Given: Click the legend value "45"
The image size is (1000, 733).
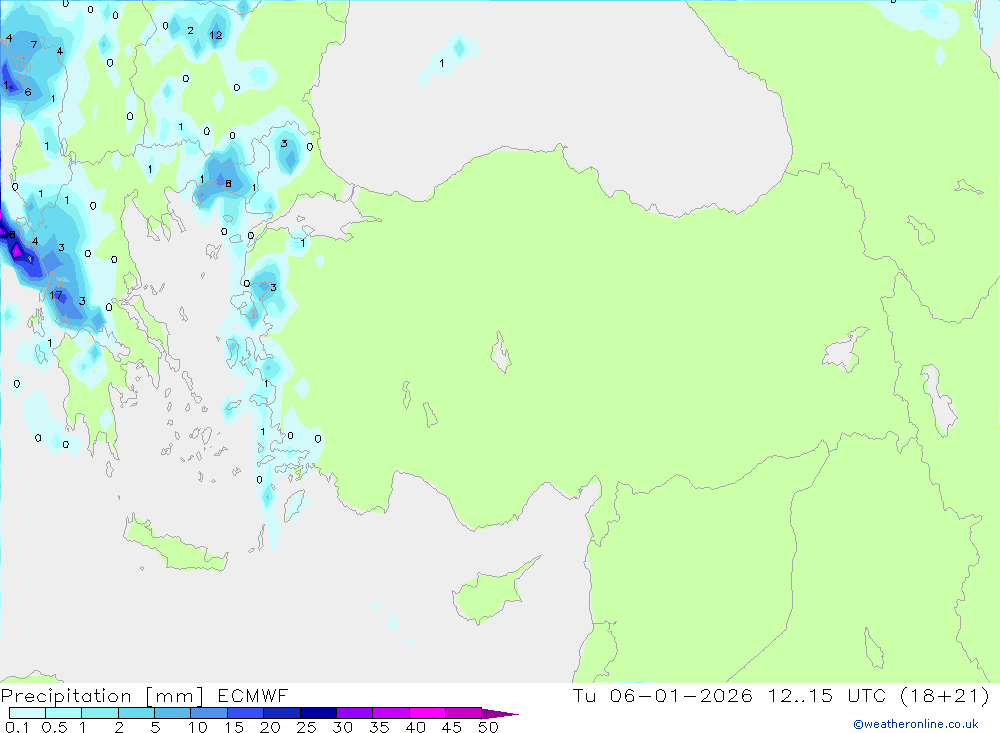Looking at the screenshot, I should click(x=452, y=727).
